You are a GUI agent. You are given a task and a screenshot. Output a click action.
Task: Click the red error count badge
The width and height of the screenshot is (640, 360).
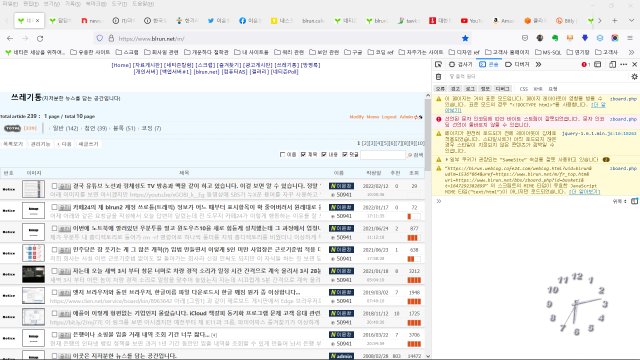(585, 64)
